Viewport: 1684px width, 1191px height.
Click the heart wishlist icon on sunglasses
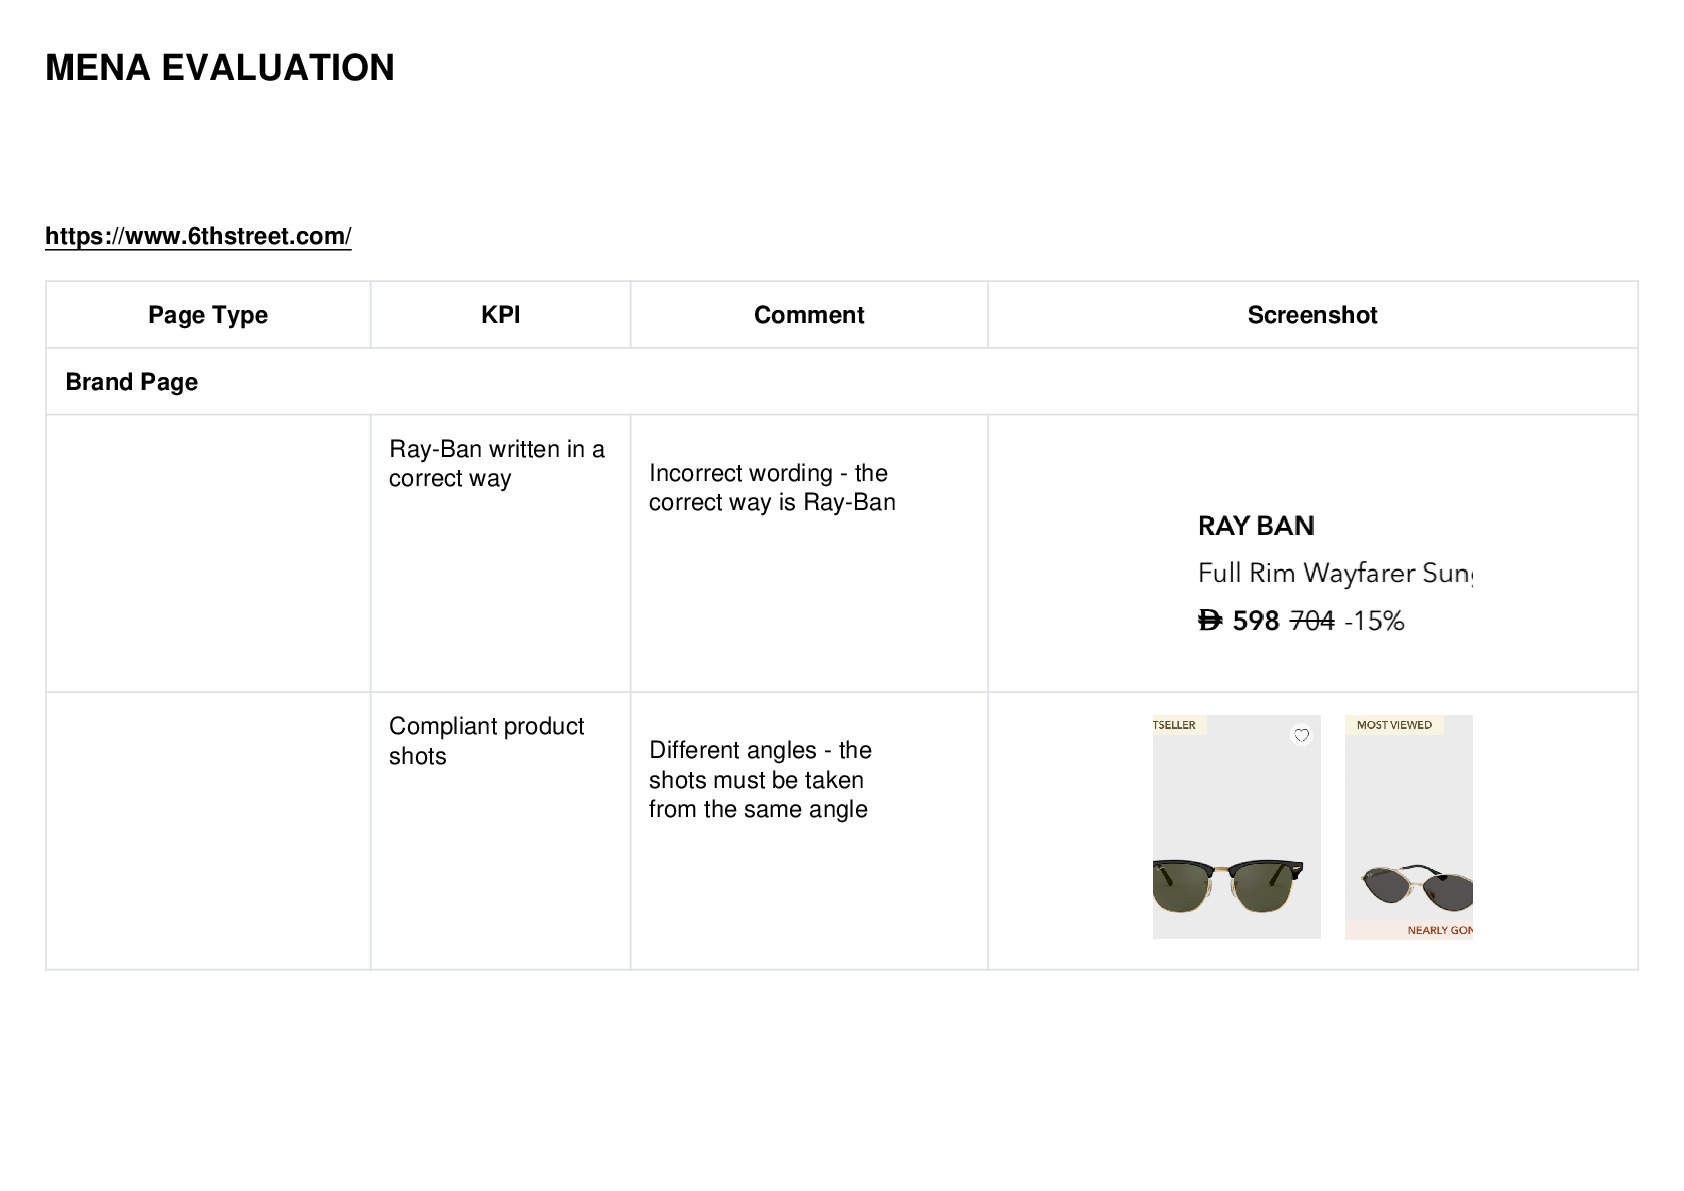coord(1301,735)
